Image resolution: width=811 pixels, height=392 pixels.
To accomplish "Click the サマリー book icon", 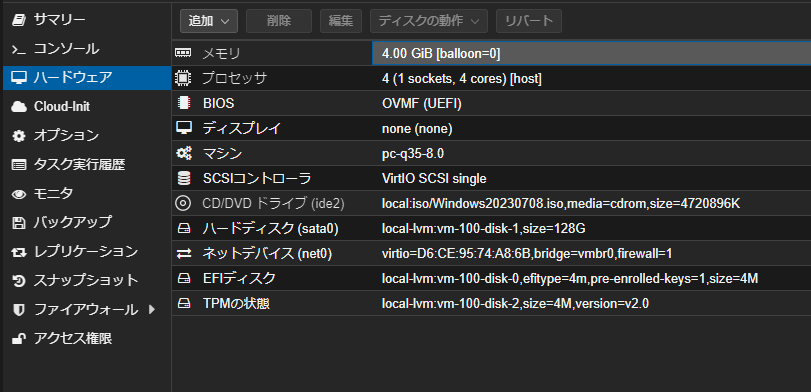I will (19, 20).
